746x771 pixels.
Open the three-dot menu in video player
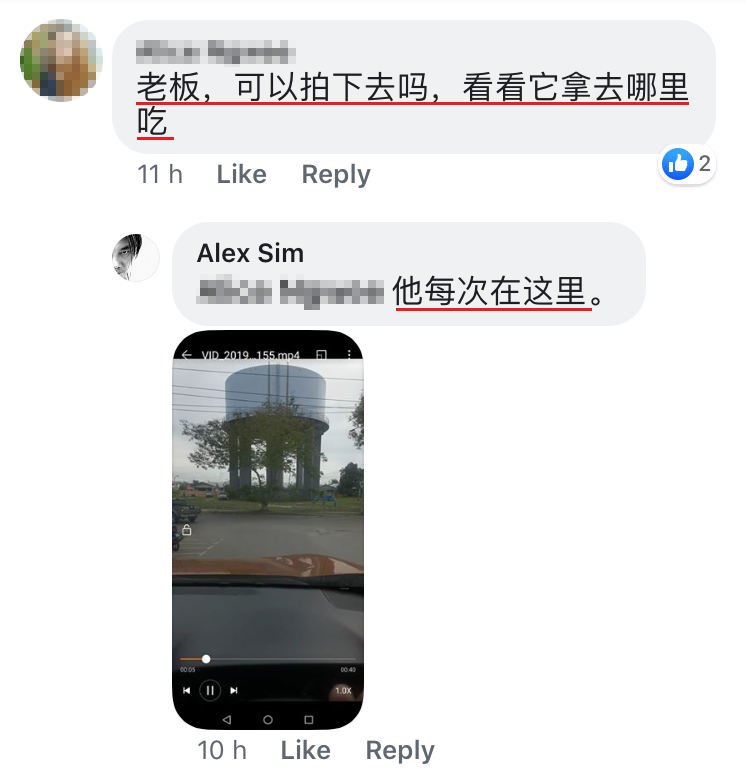click(349, 355)
